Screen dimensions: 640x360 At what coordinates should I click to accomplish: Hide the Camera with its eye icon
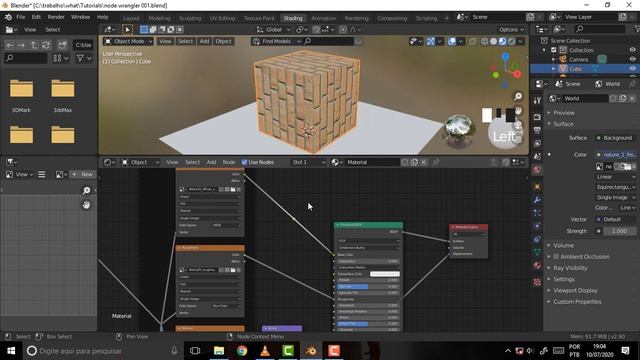click(632, 59)
